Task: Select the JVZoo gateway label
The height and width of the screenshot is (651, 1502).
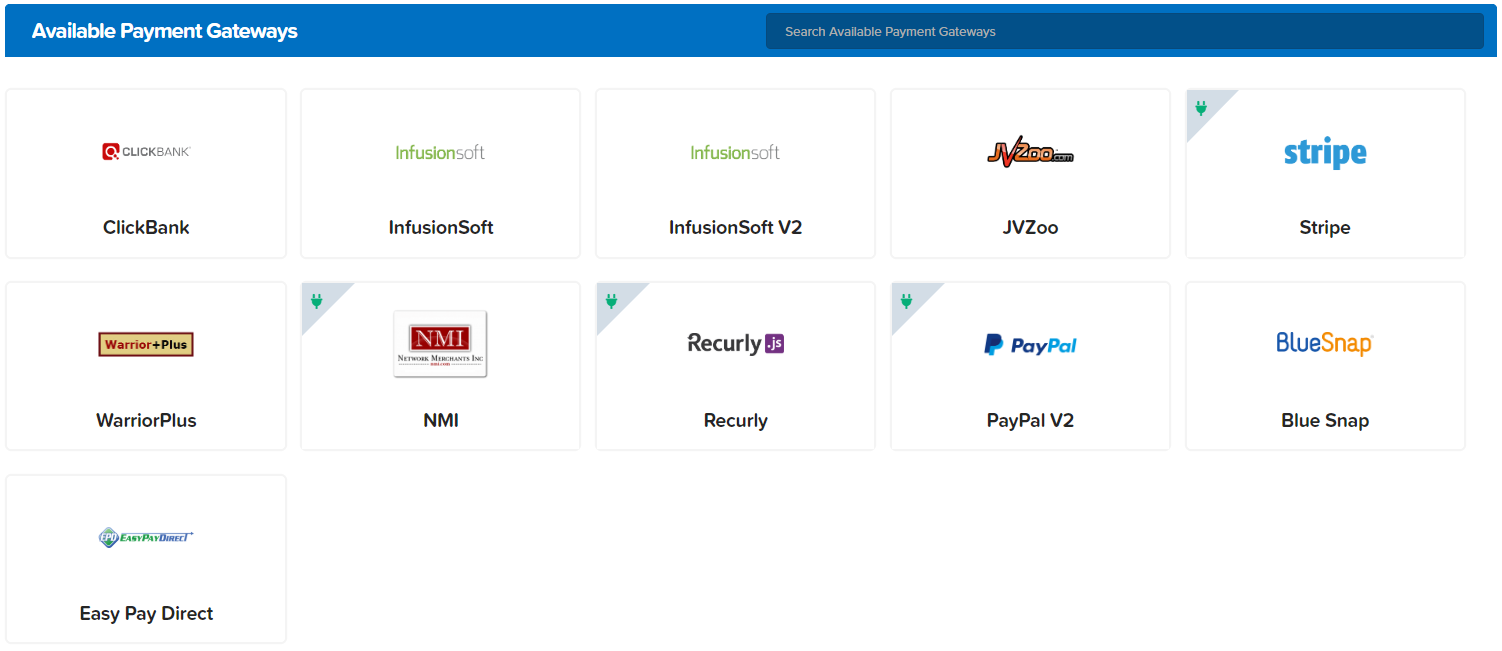Action: coord(1030,227)
